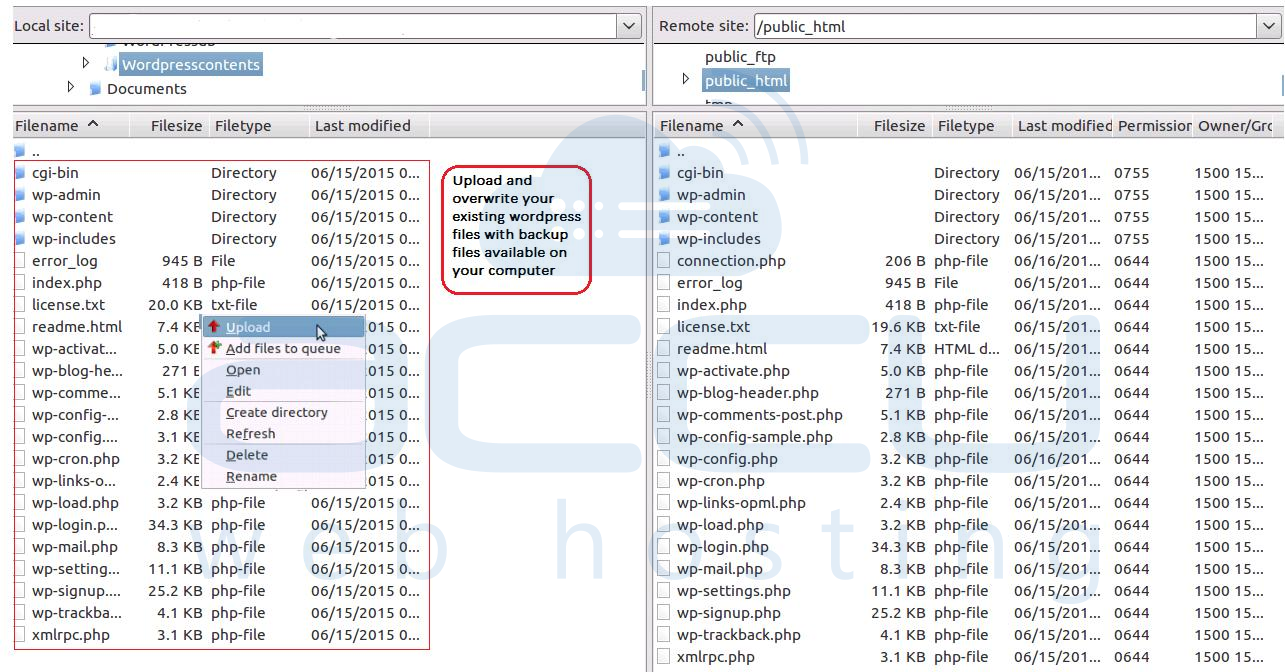Select local wp-cron.php file name
This screenshot has height=672, width=1285.
pos(76,459)
